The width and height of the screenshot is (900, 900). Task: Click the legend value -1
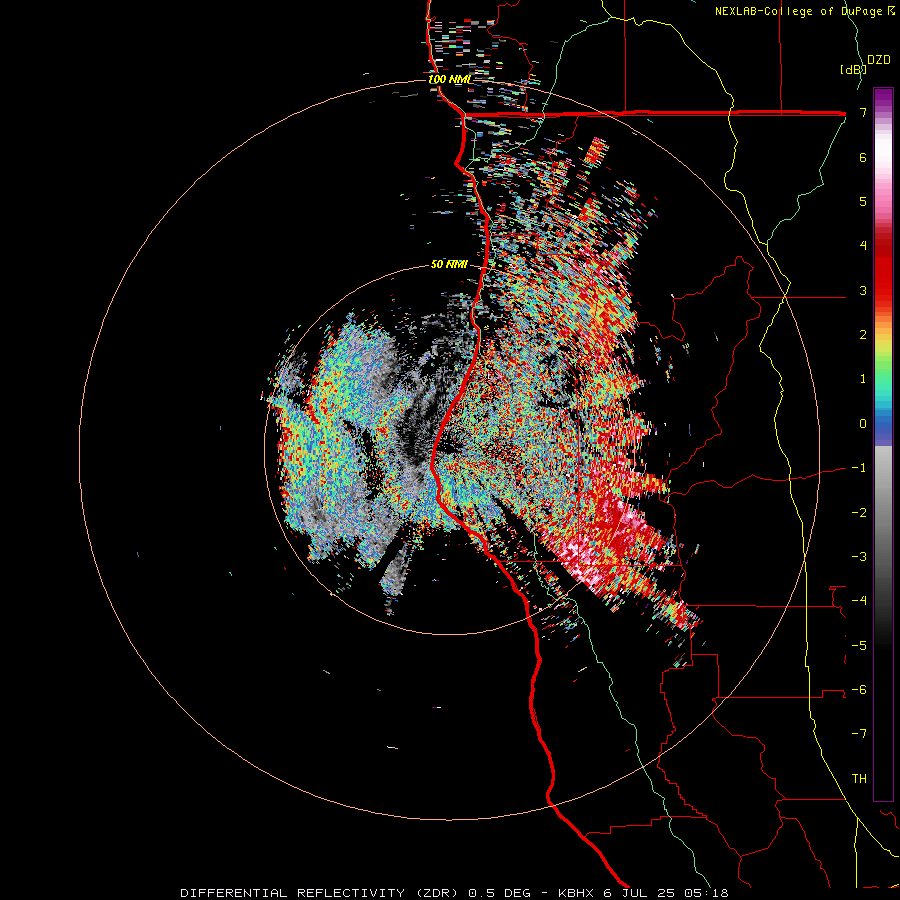tap(859, 468)
